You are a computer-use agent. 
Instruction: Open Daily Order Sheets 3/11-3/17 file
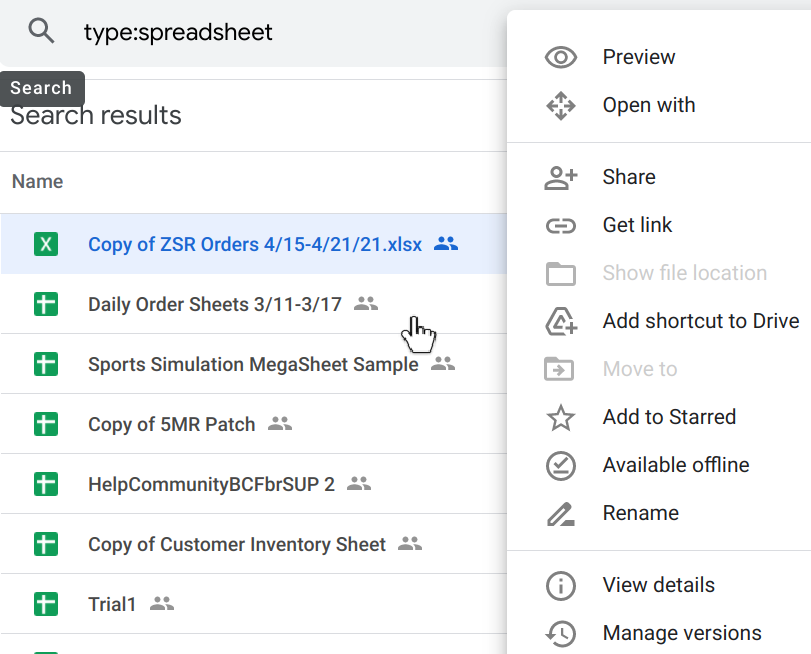214,304
